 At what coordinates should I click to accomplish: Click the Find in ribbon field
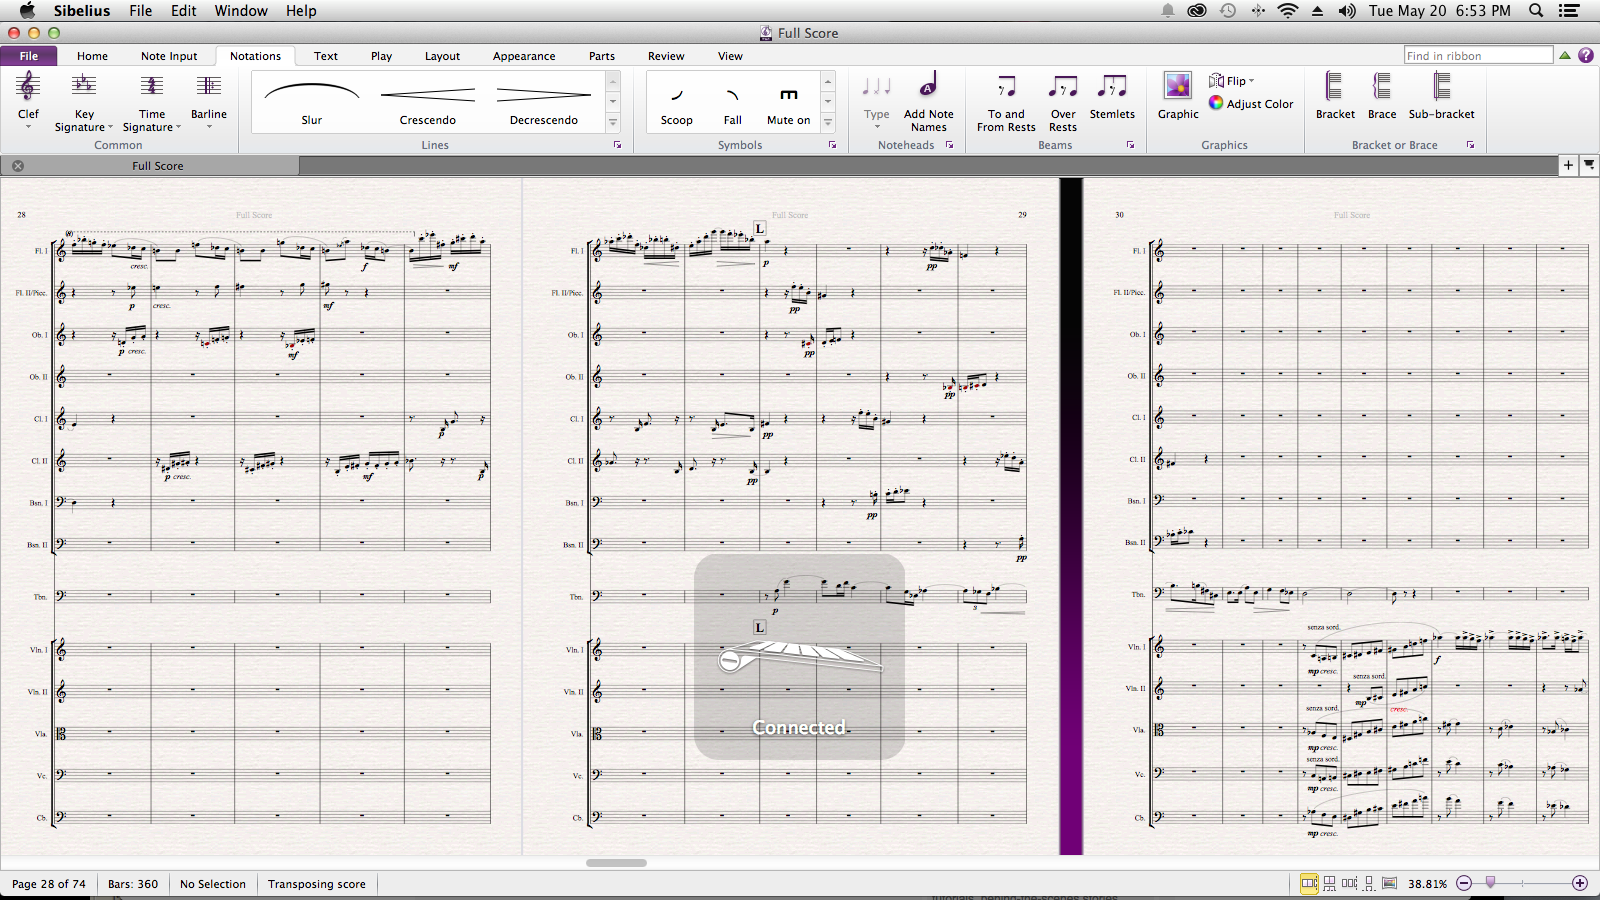pos(1478,55)
